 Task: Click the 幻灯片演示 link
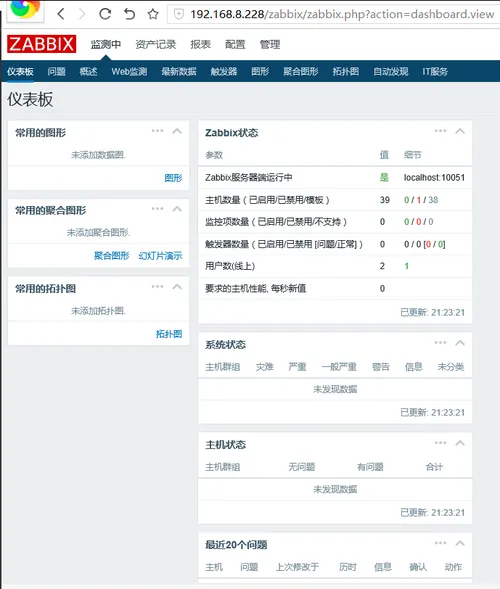pos(160,256)
